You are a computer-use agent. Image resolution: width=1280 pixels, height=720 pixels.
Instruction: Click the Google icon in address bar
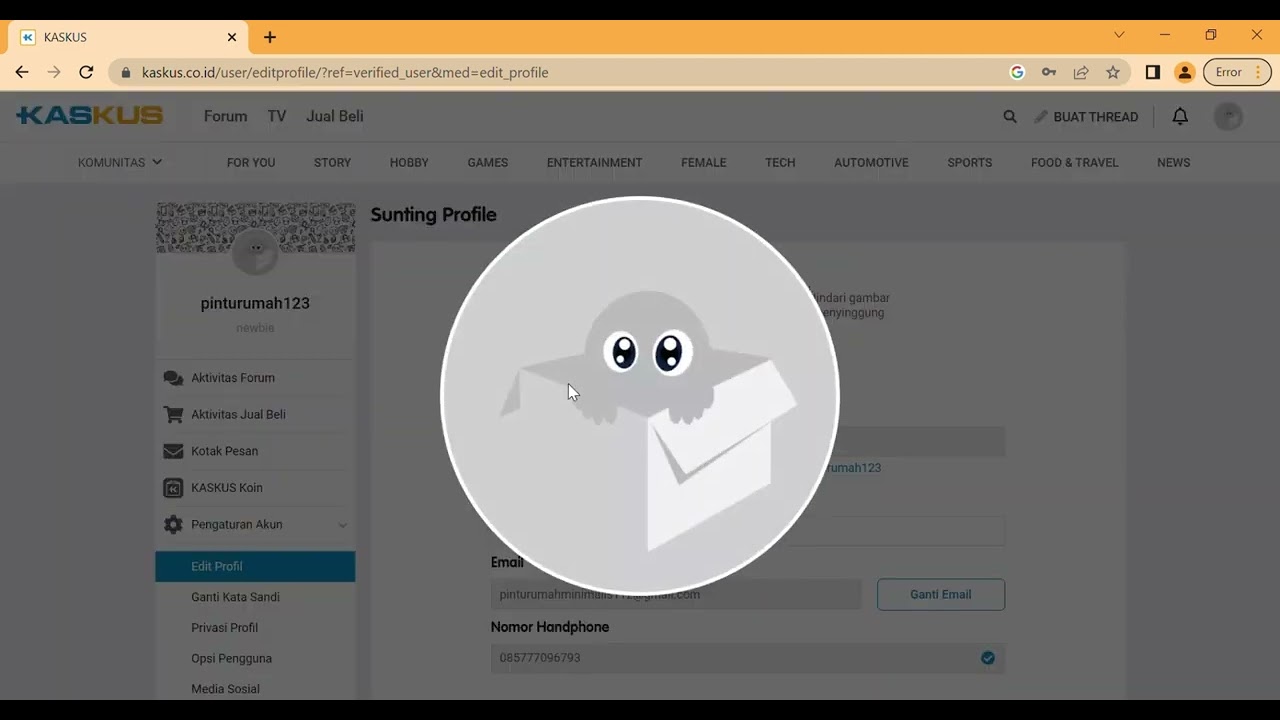(1017, 72)
